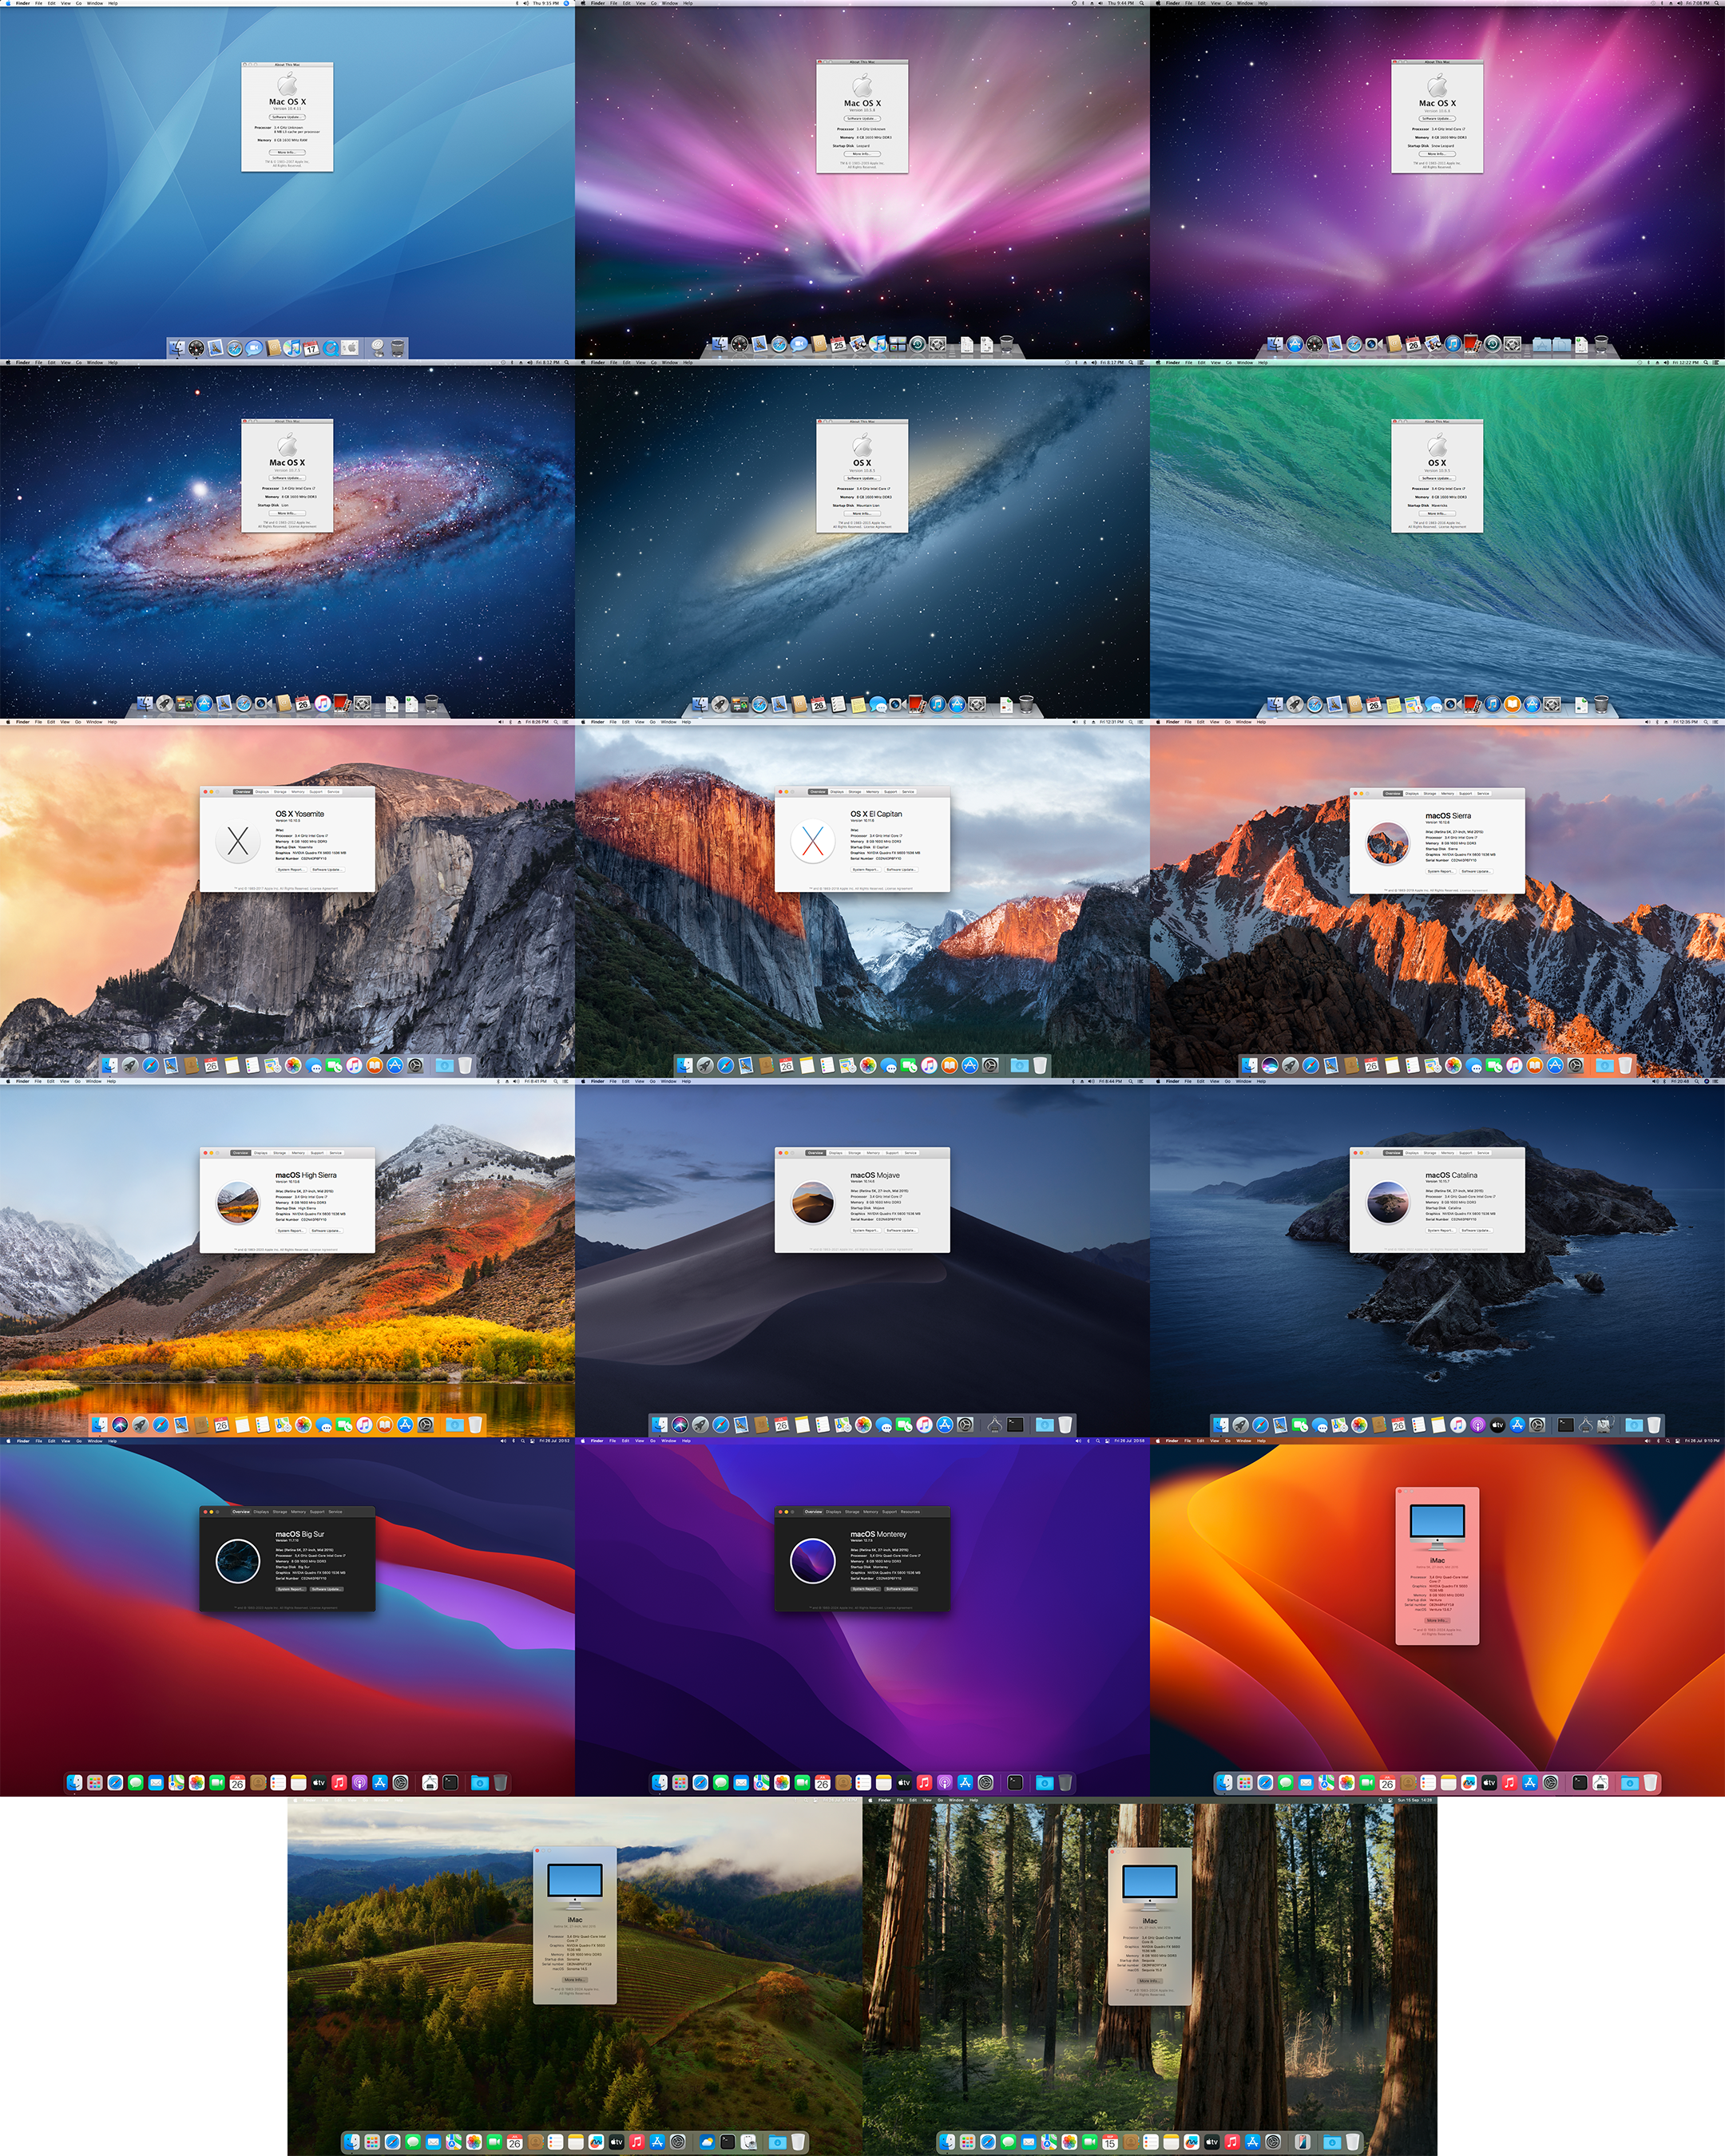The height and width of the screenshot is (2156, 1725).
Task: Open Siri from the Sierra dock
Action: pyautogui.click(x=1270, y=1066)
